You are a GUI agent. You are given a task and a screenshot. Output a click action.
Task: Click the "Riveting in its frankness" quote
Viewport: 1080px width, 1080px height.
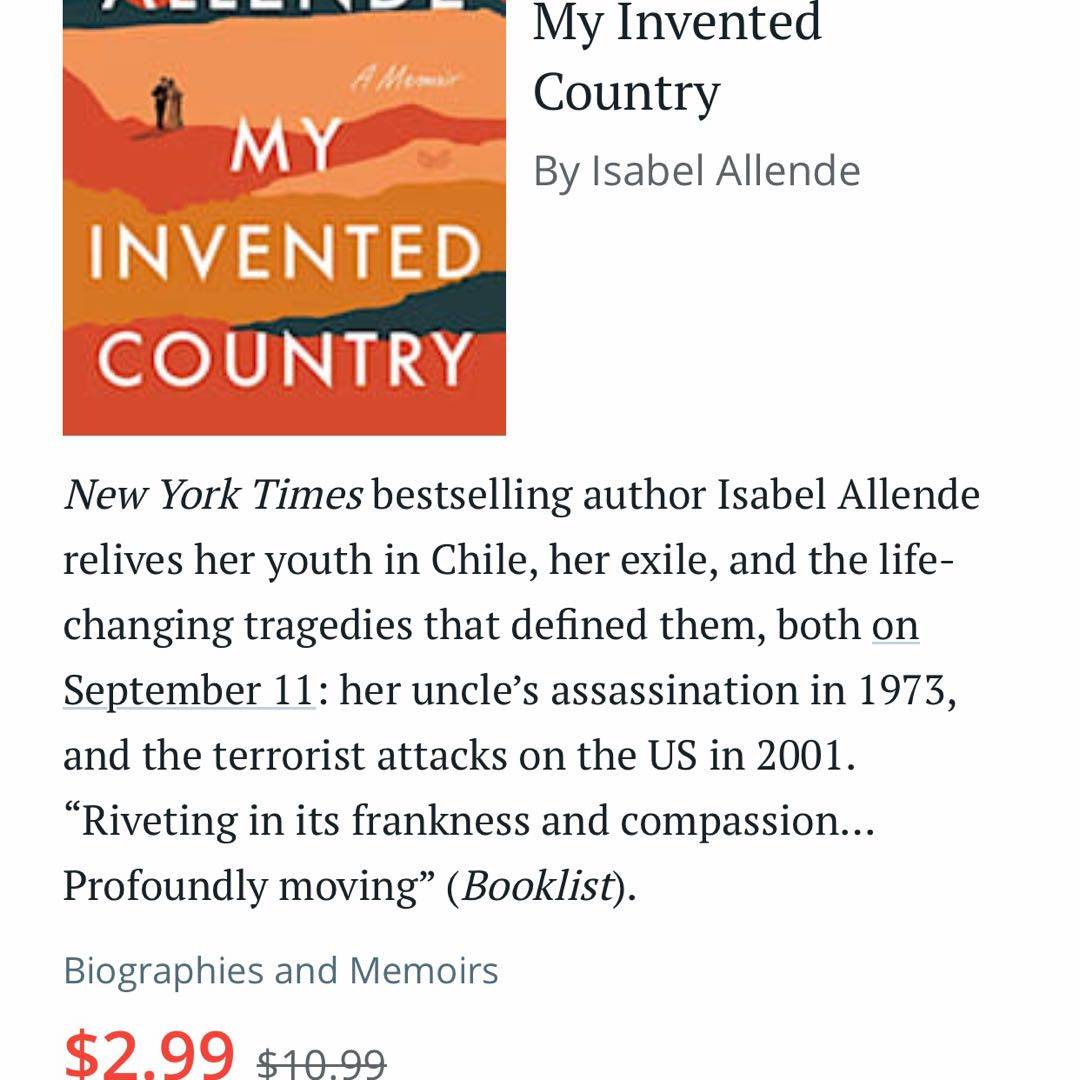coord(300,821)
